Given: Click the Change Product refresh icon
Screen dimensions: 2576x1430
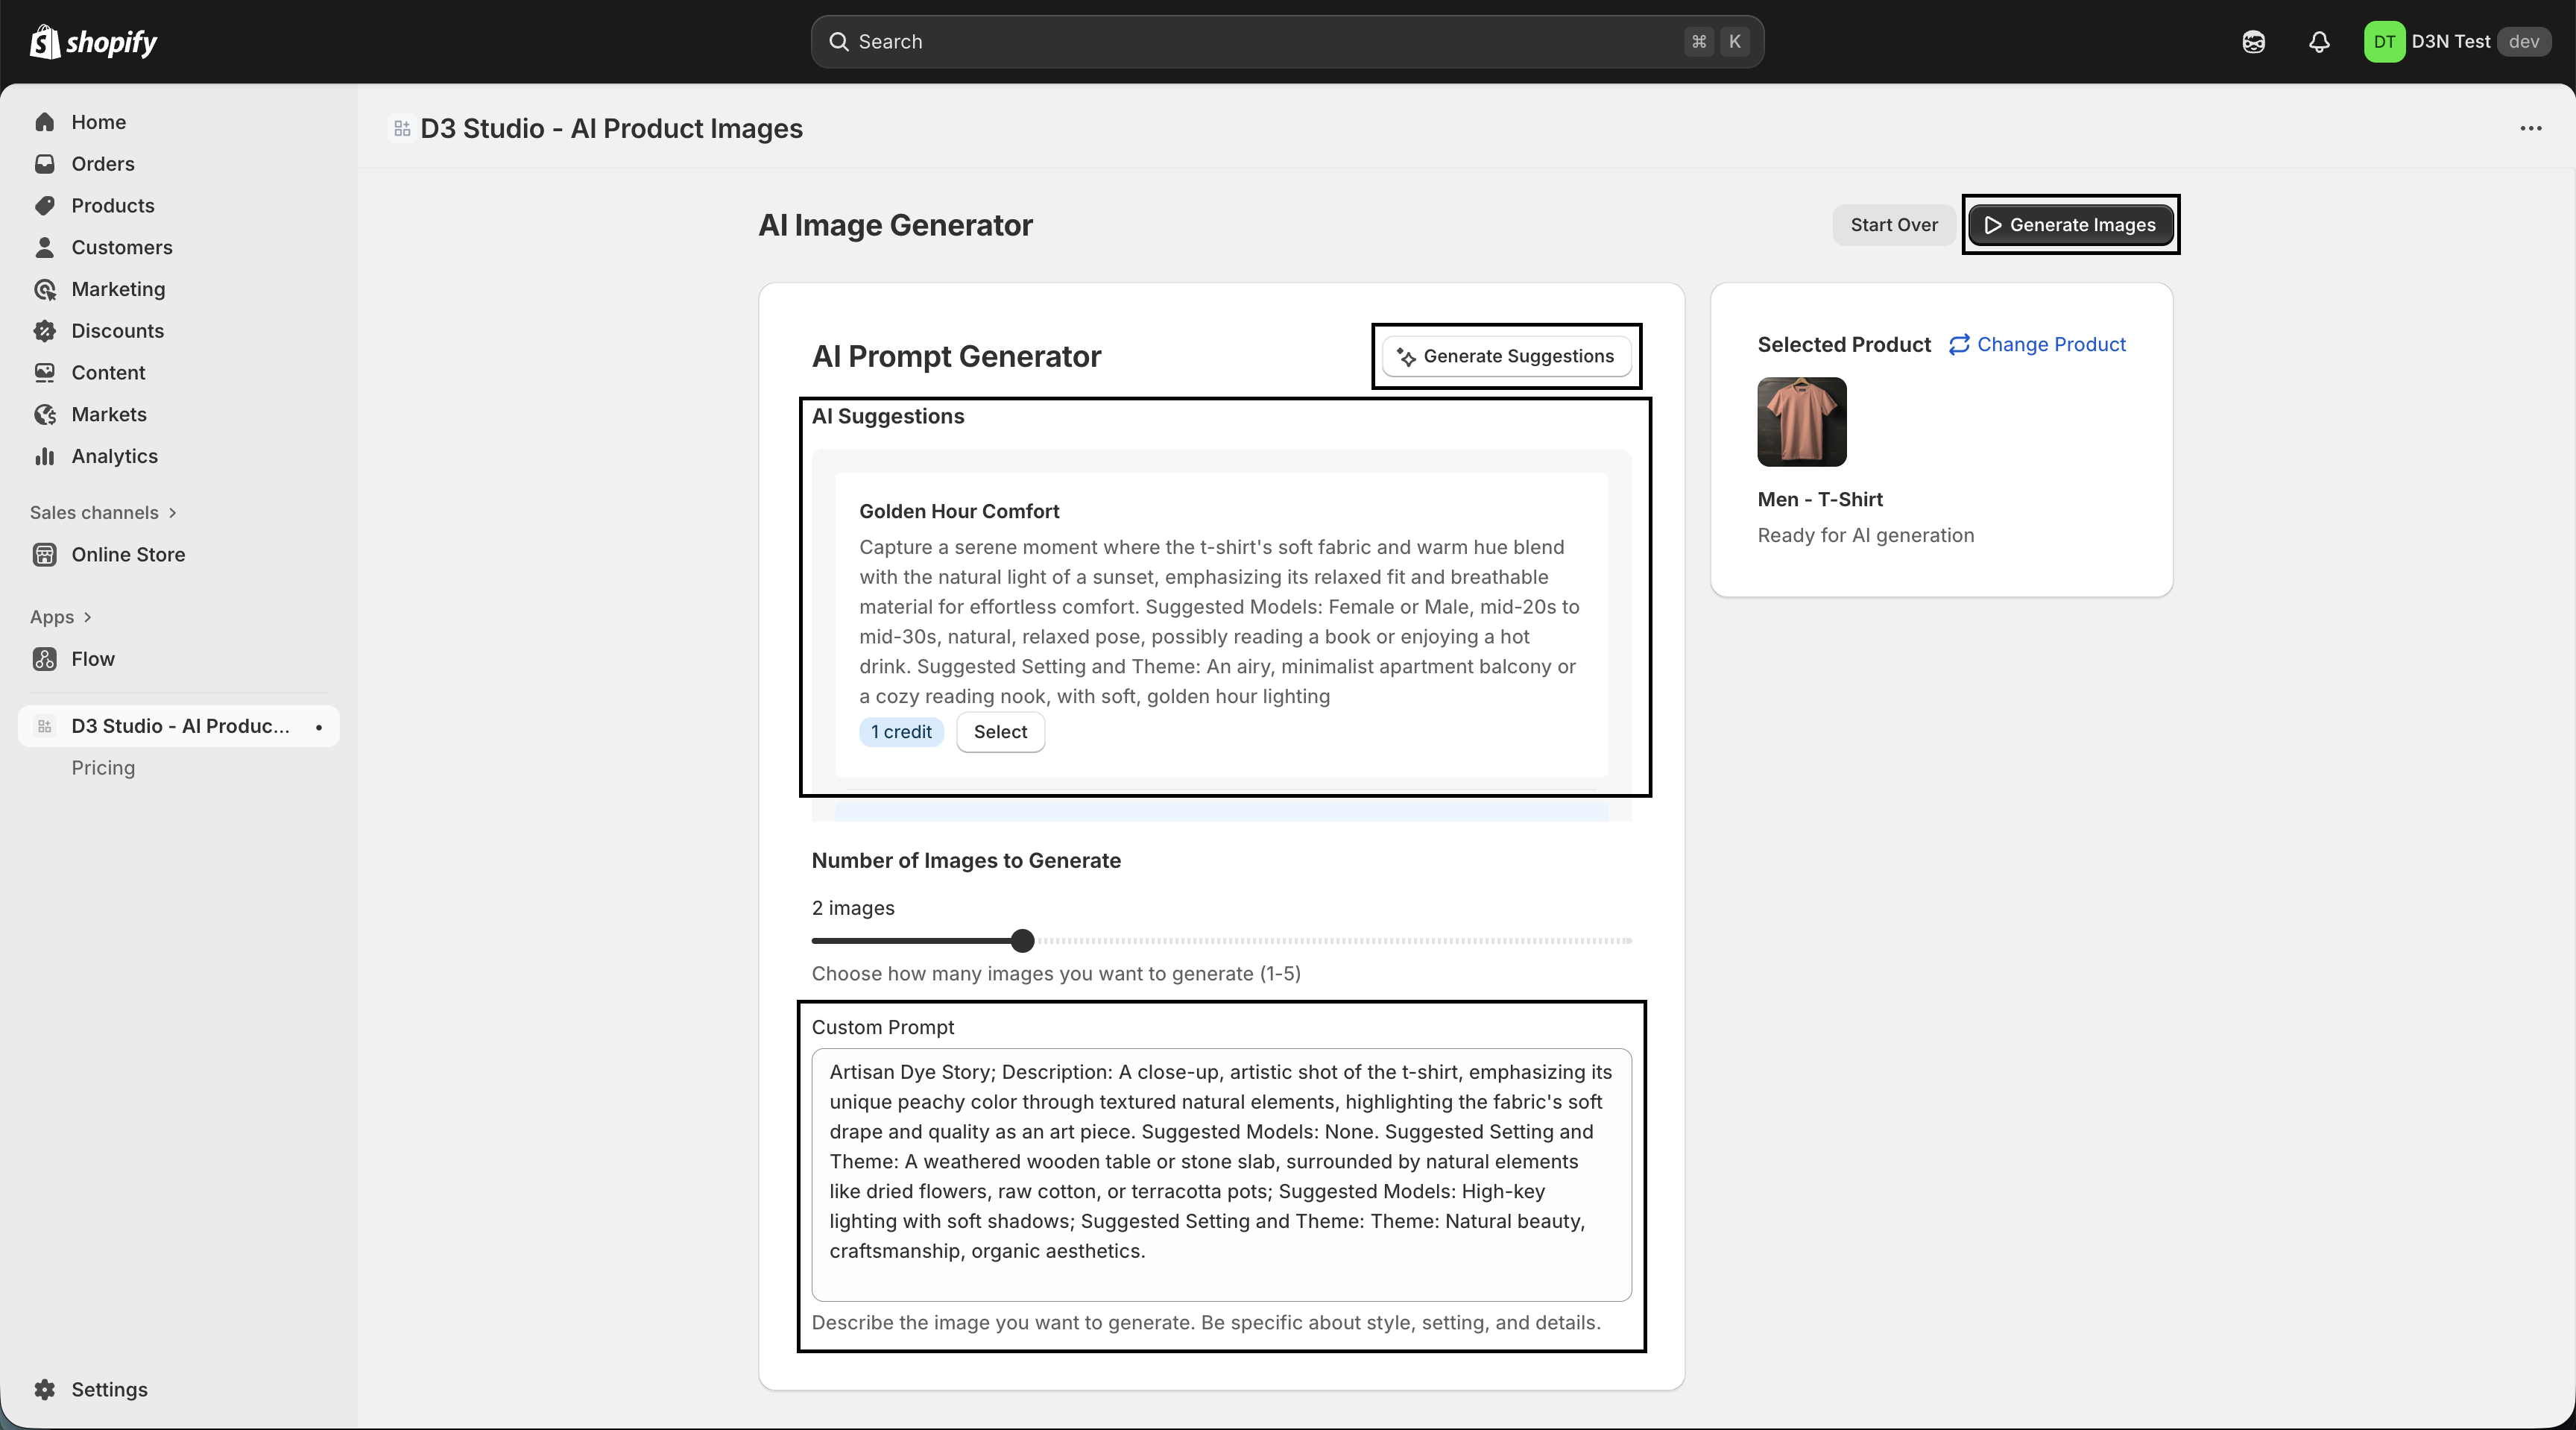Looking at the screenshot, I should click(x=1959, y=344).
